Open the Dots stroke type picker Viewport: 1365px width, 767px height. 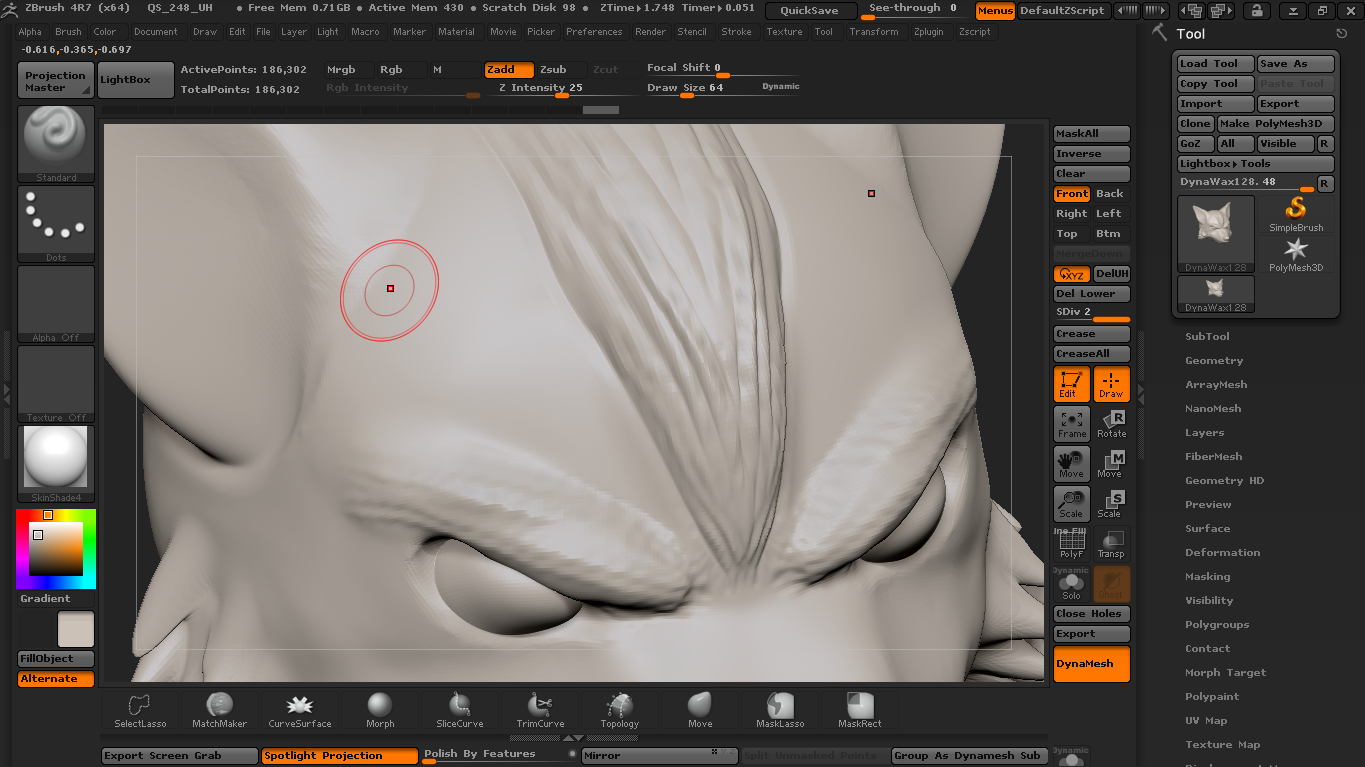(x=56, y=224)
